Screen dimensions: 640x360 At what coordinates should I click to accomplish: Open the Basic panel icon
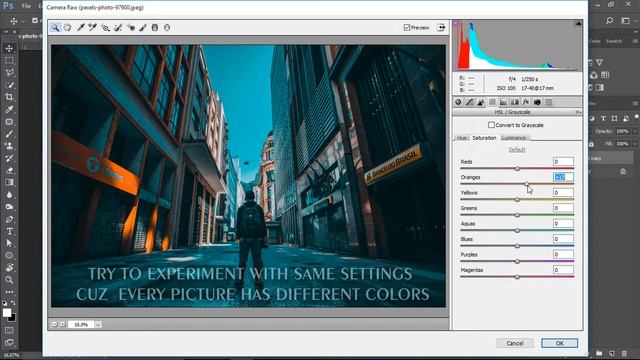click(458, 102)
